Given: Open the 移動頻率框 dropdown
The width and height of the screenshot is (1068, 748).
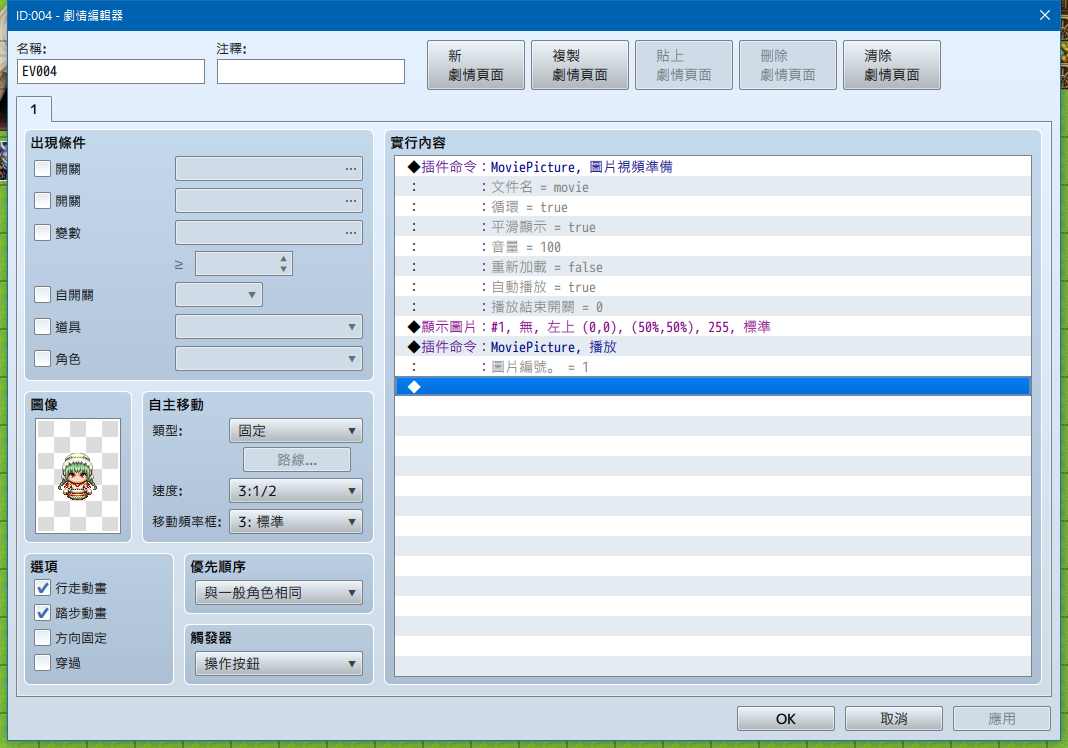Looking at the screenshot, I should click(x=296, y=522).
